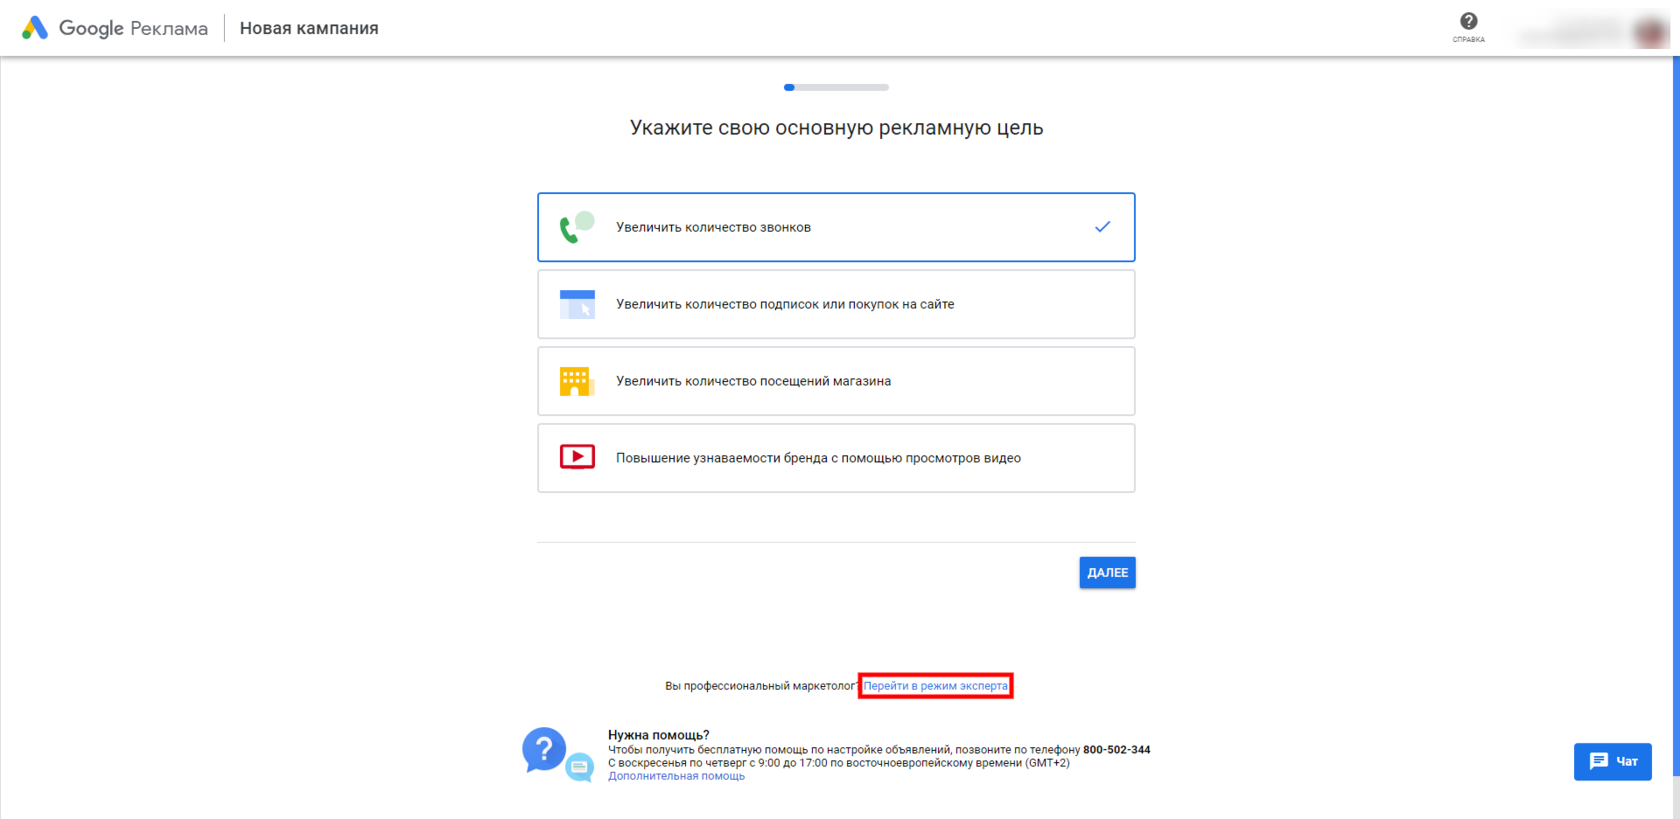This screenshot has width=1680, height=819.
Task: Click the red video play icon
Action: (577, 457)
